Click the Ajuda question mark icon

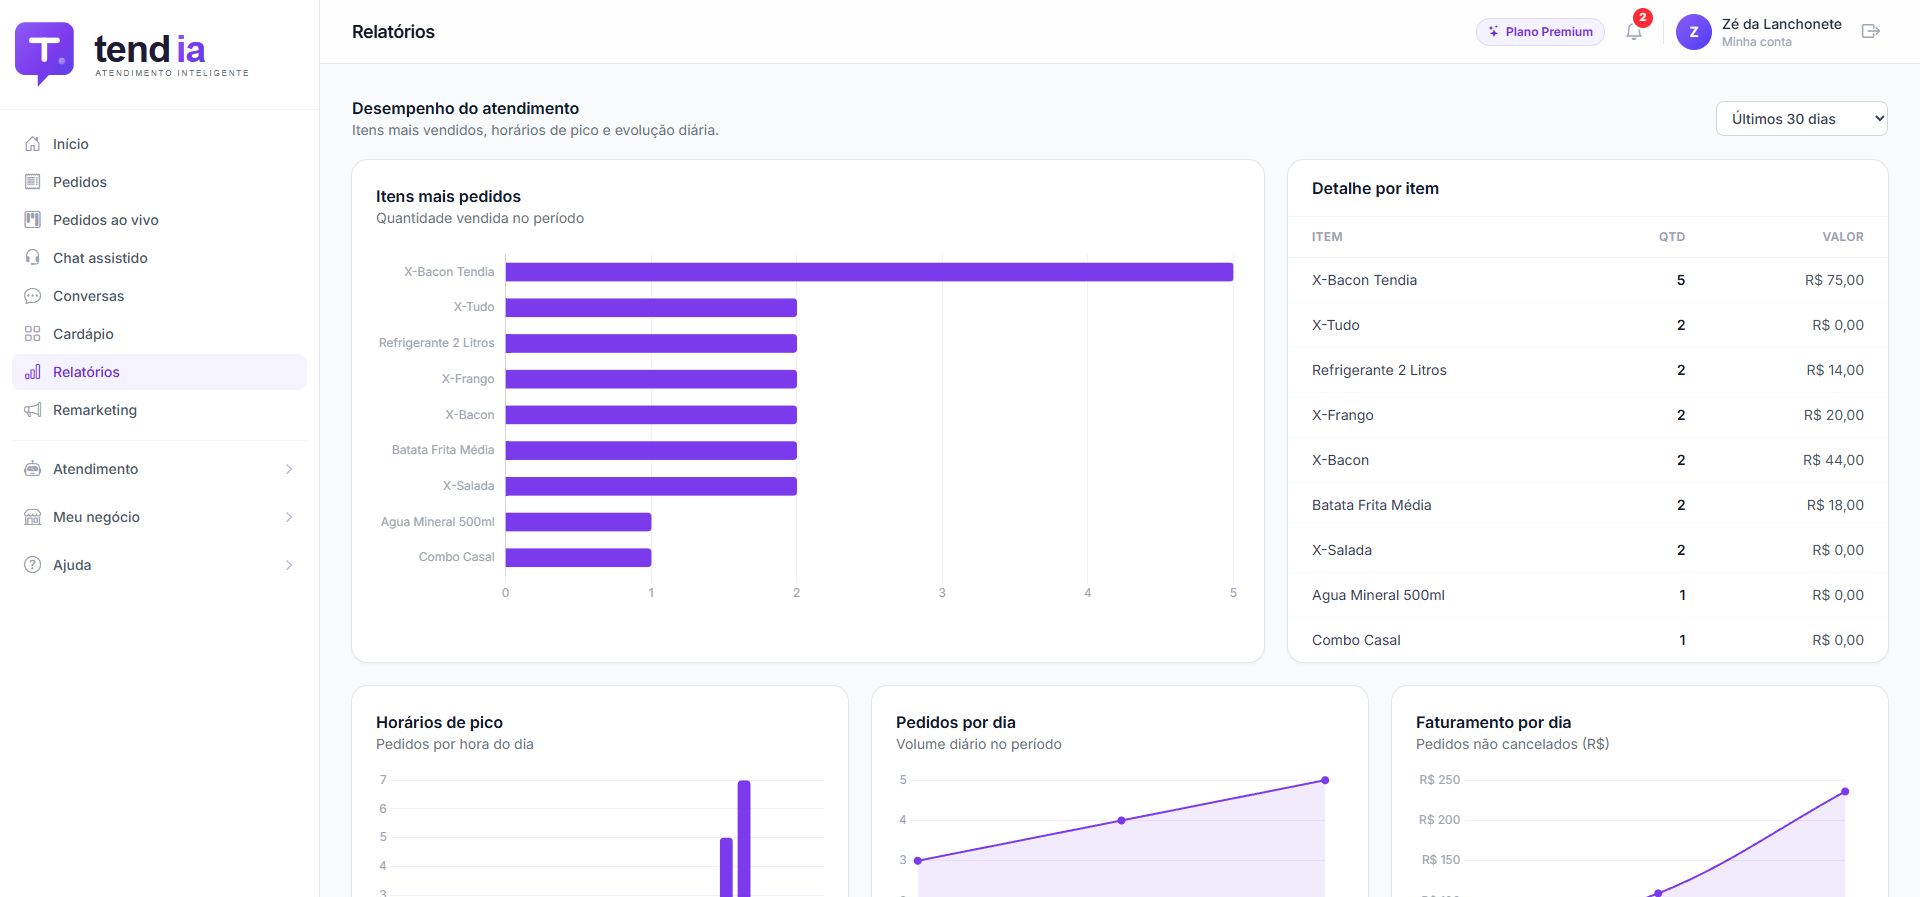(33, 565)
